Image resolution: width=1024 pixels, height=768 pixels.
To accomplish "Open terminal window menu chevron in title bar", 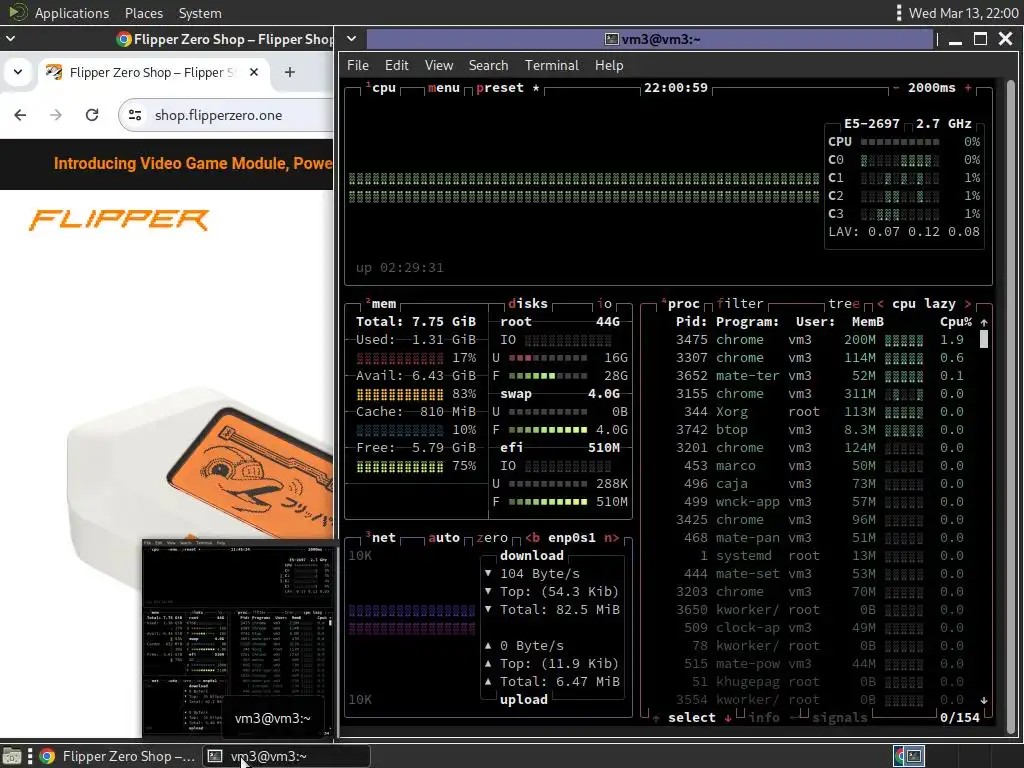I will tap(351, 39).
